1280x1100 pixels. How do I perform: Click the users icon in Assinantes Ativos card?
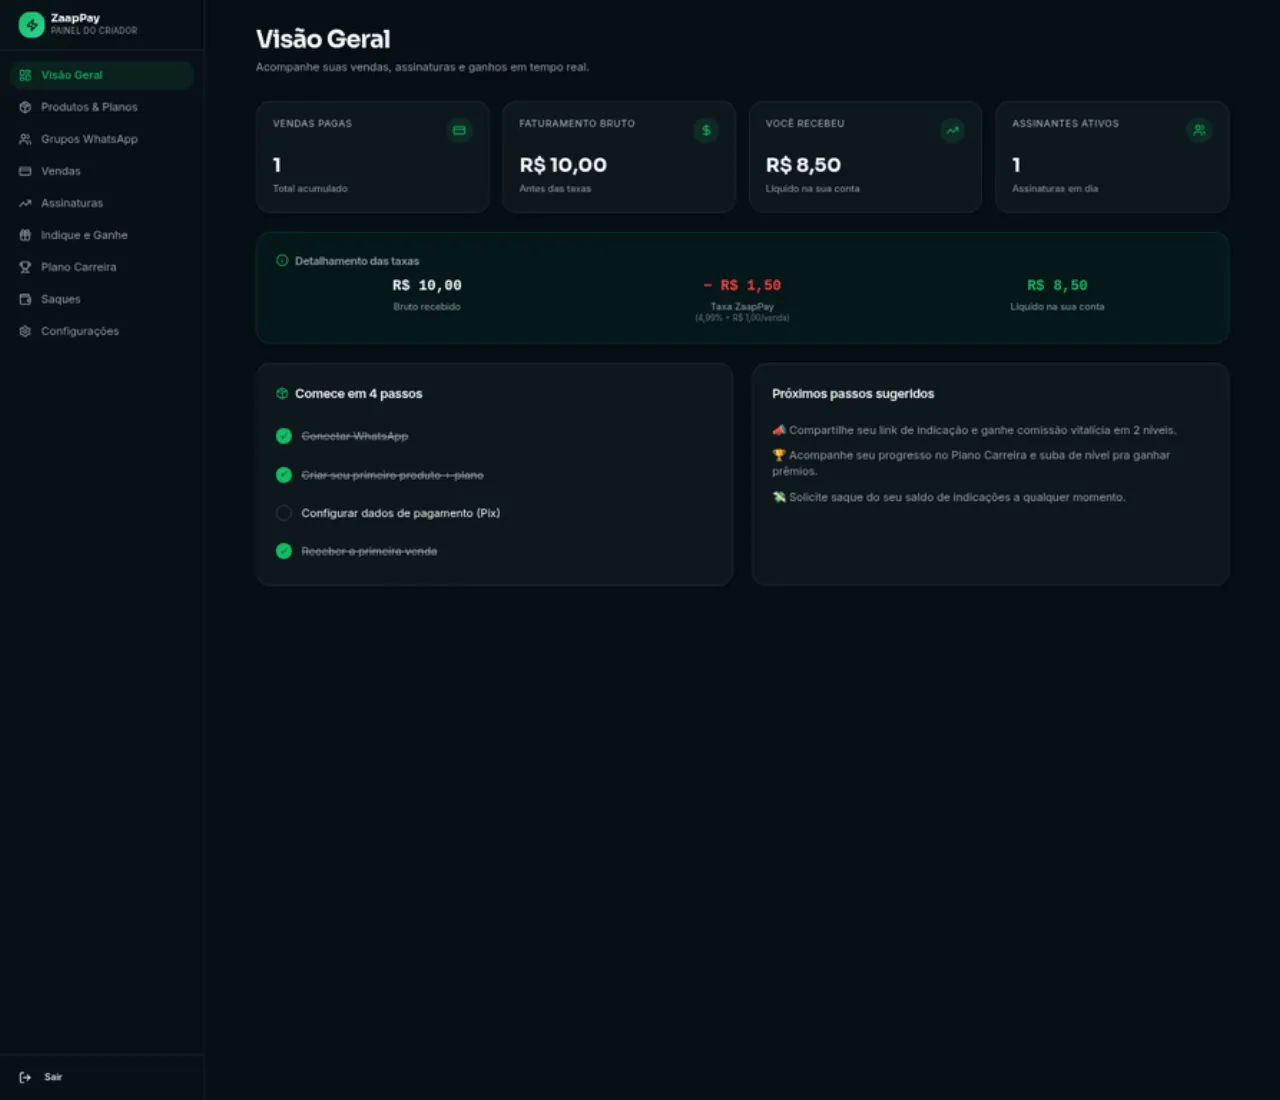click(x=1199, y=130)
